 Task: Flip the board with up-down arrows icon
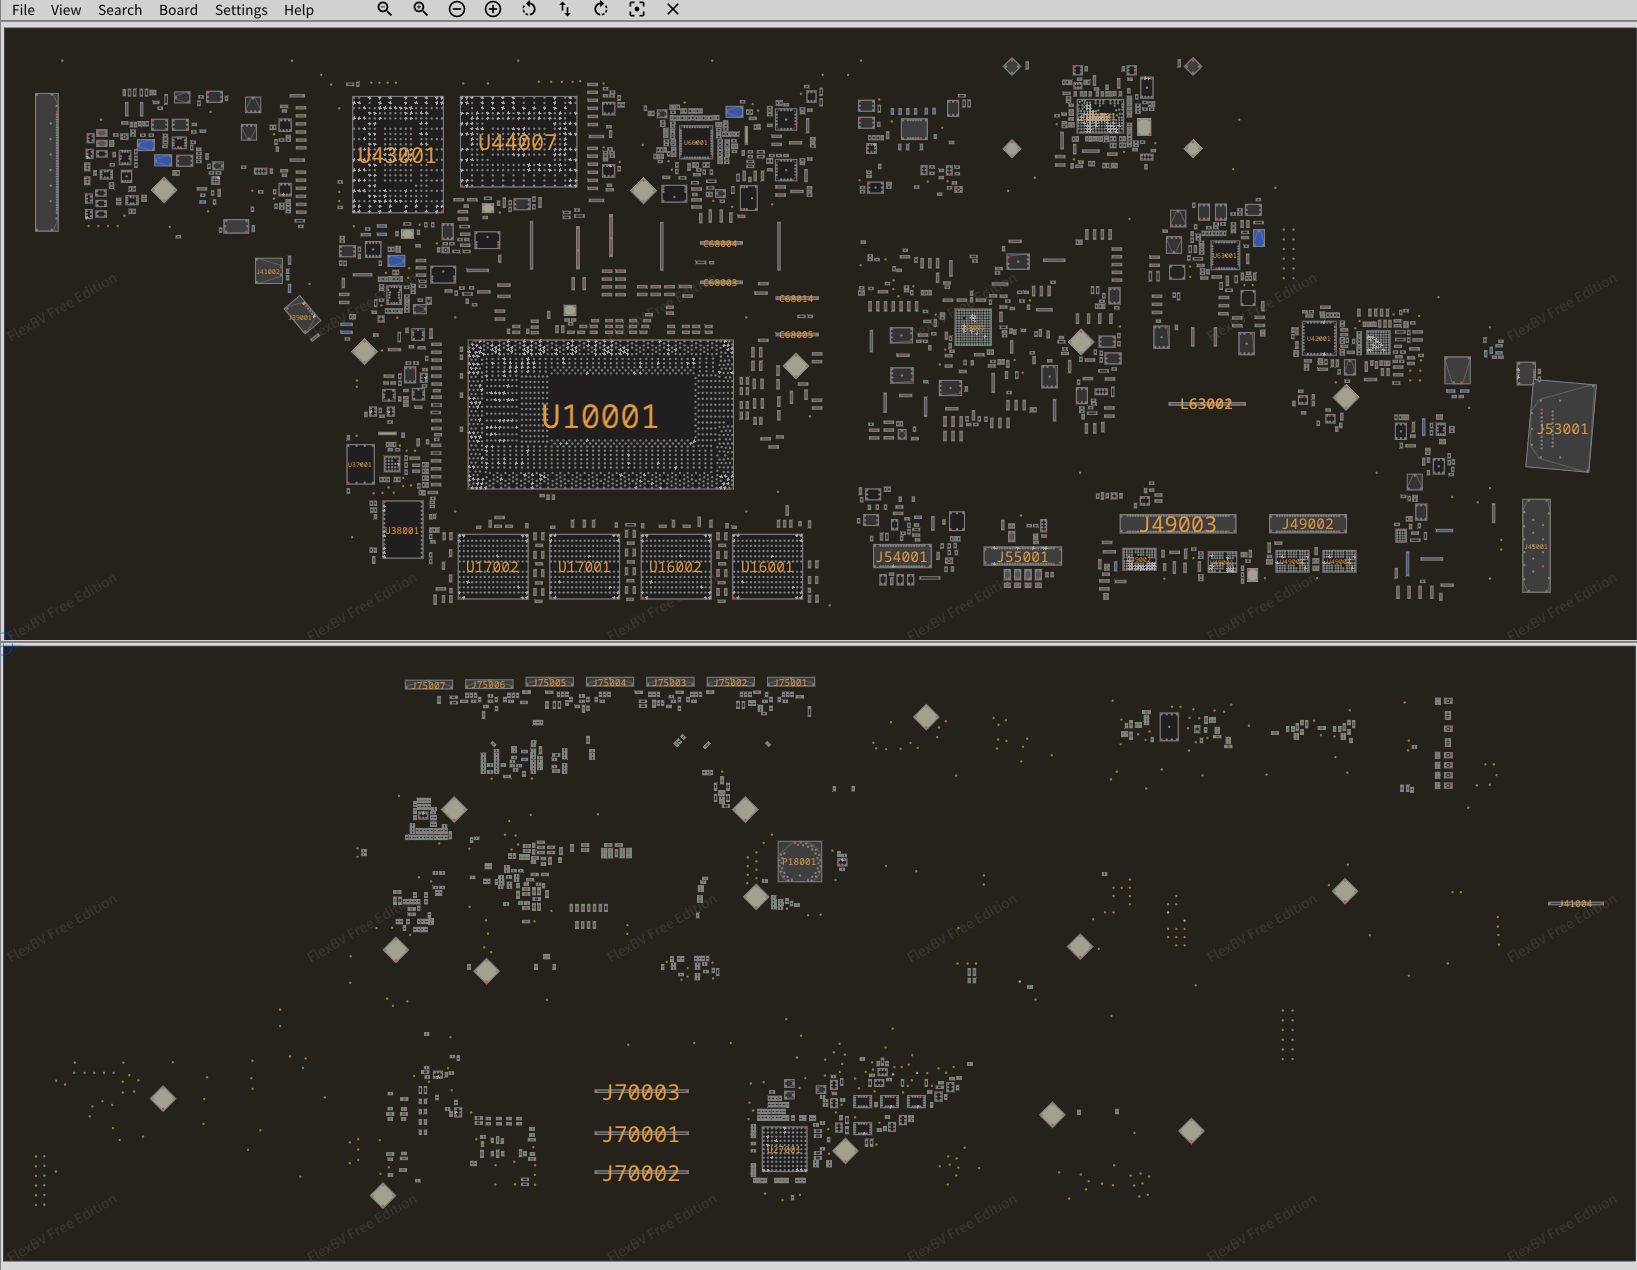(x=565, y=9)
